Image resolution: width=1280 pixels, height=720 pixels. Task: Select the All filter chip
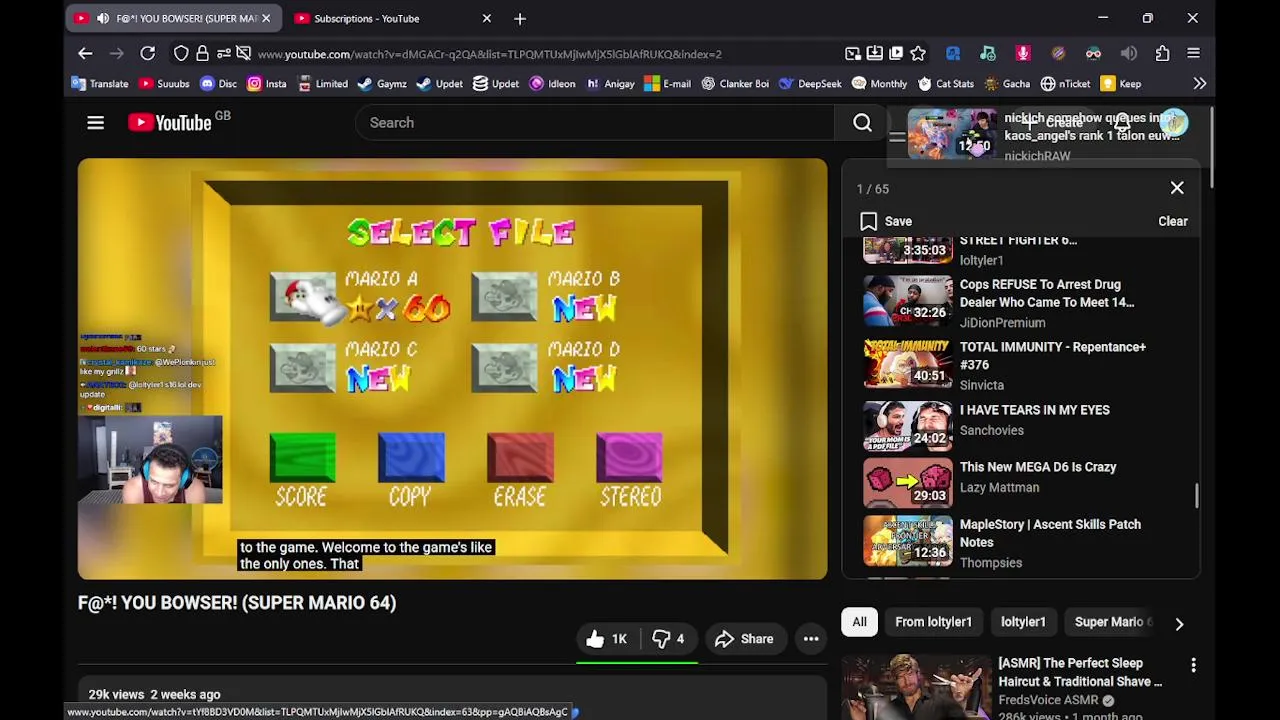(x=859, y=622)
